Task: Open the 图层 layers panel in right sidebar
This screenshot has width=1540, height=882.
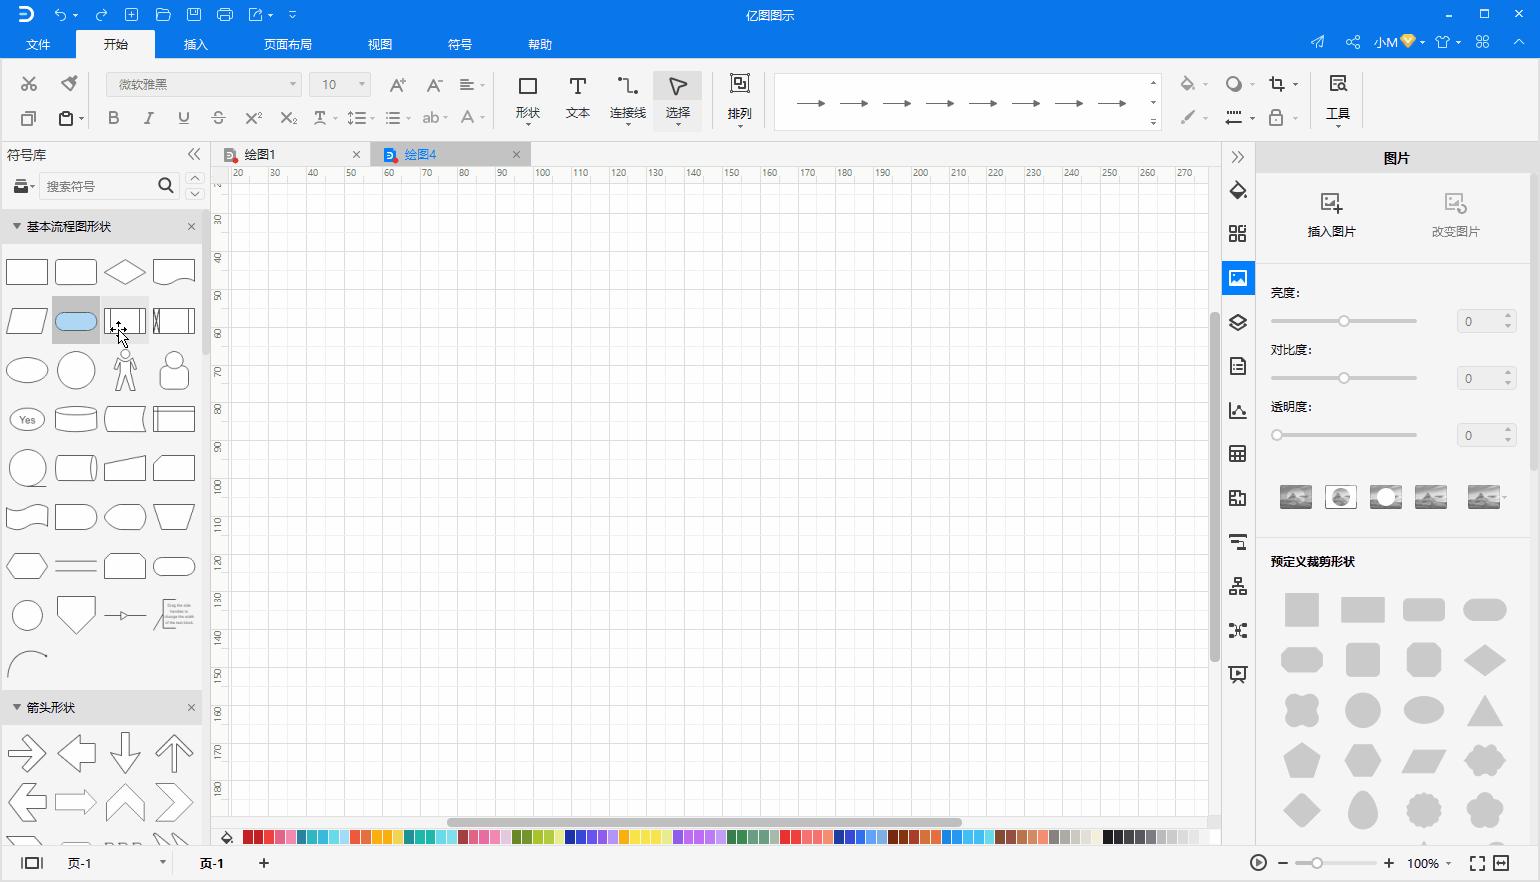Action: pos(1237,322)
